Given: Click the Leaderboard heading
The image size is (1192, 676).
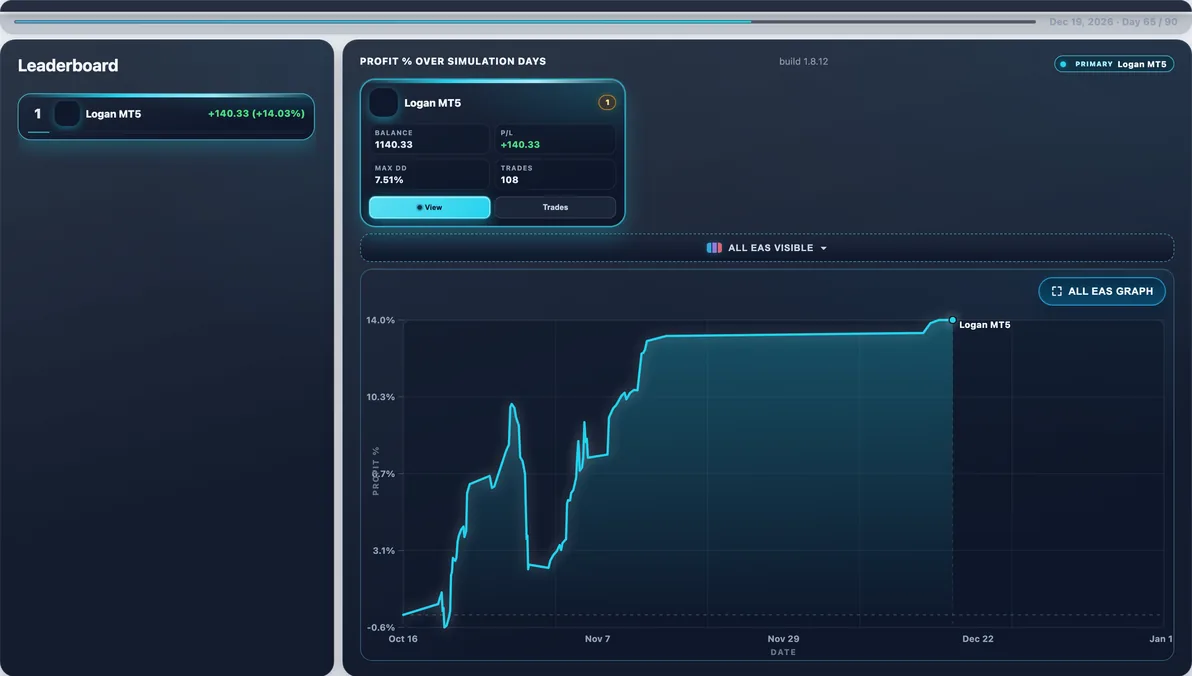Looking at the screenshot, I should point(68,65).
